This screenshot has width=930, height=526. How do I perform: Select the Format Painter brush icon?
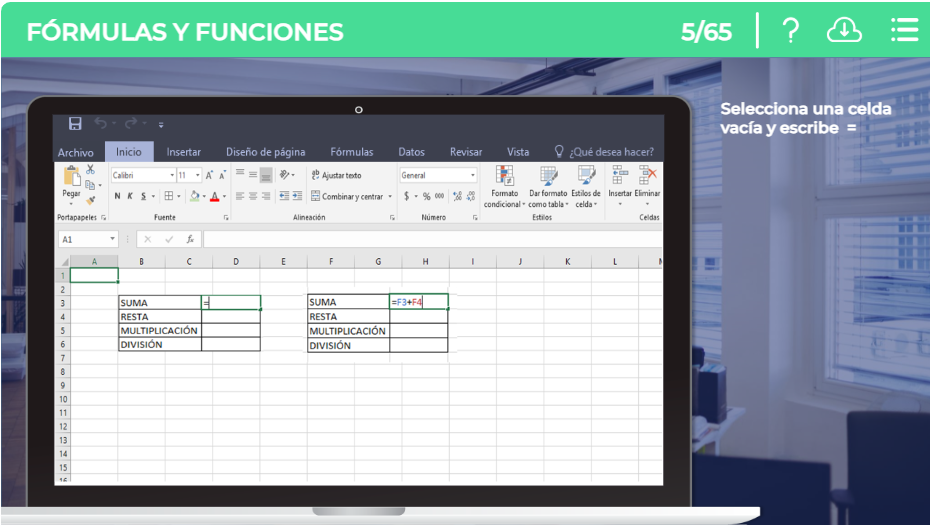(x=90, y=200)
